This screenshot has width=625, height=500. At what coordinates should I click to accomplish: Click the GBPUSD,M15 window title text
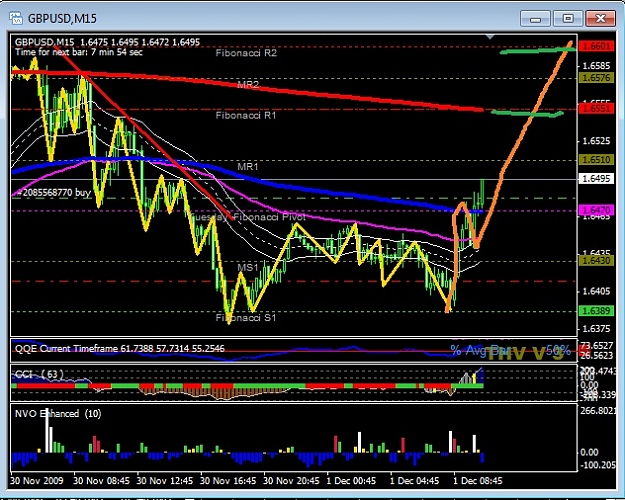tap(62, 18)
